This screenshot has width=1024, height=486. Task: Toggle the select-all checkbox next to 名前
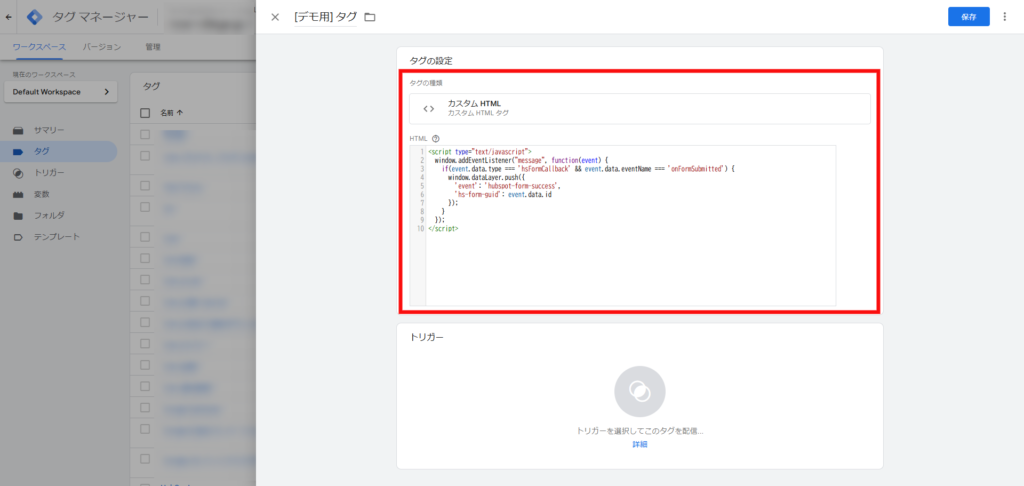tap(145, 113)
